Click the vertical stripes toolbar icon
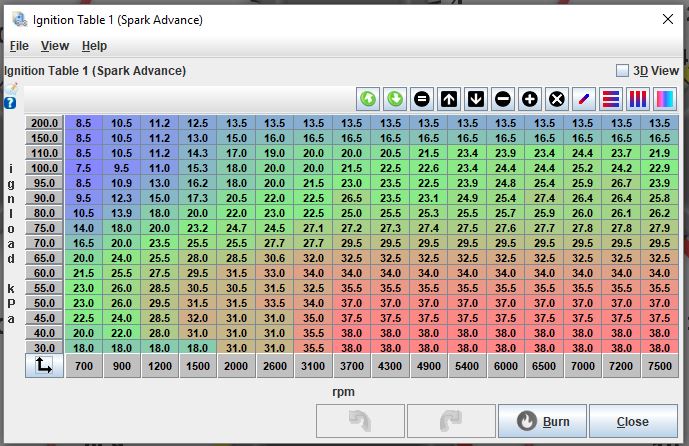 point(638,99)
